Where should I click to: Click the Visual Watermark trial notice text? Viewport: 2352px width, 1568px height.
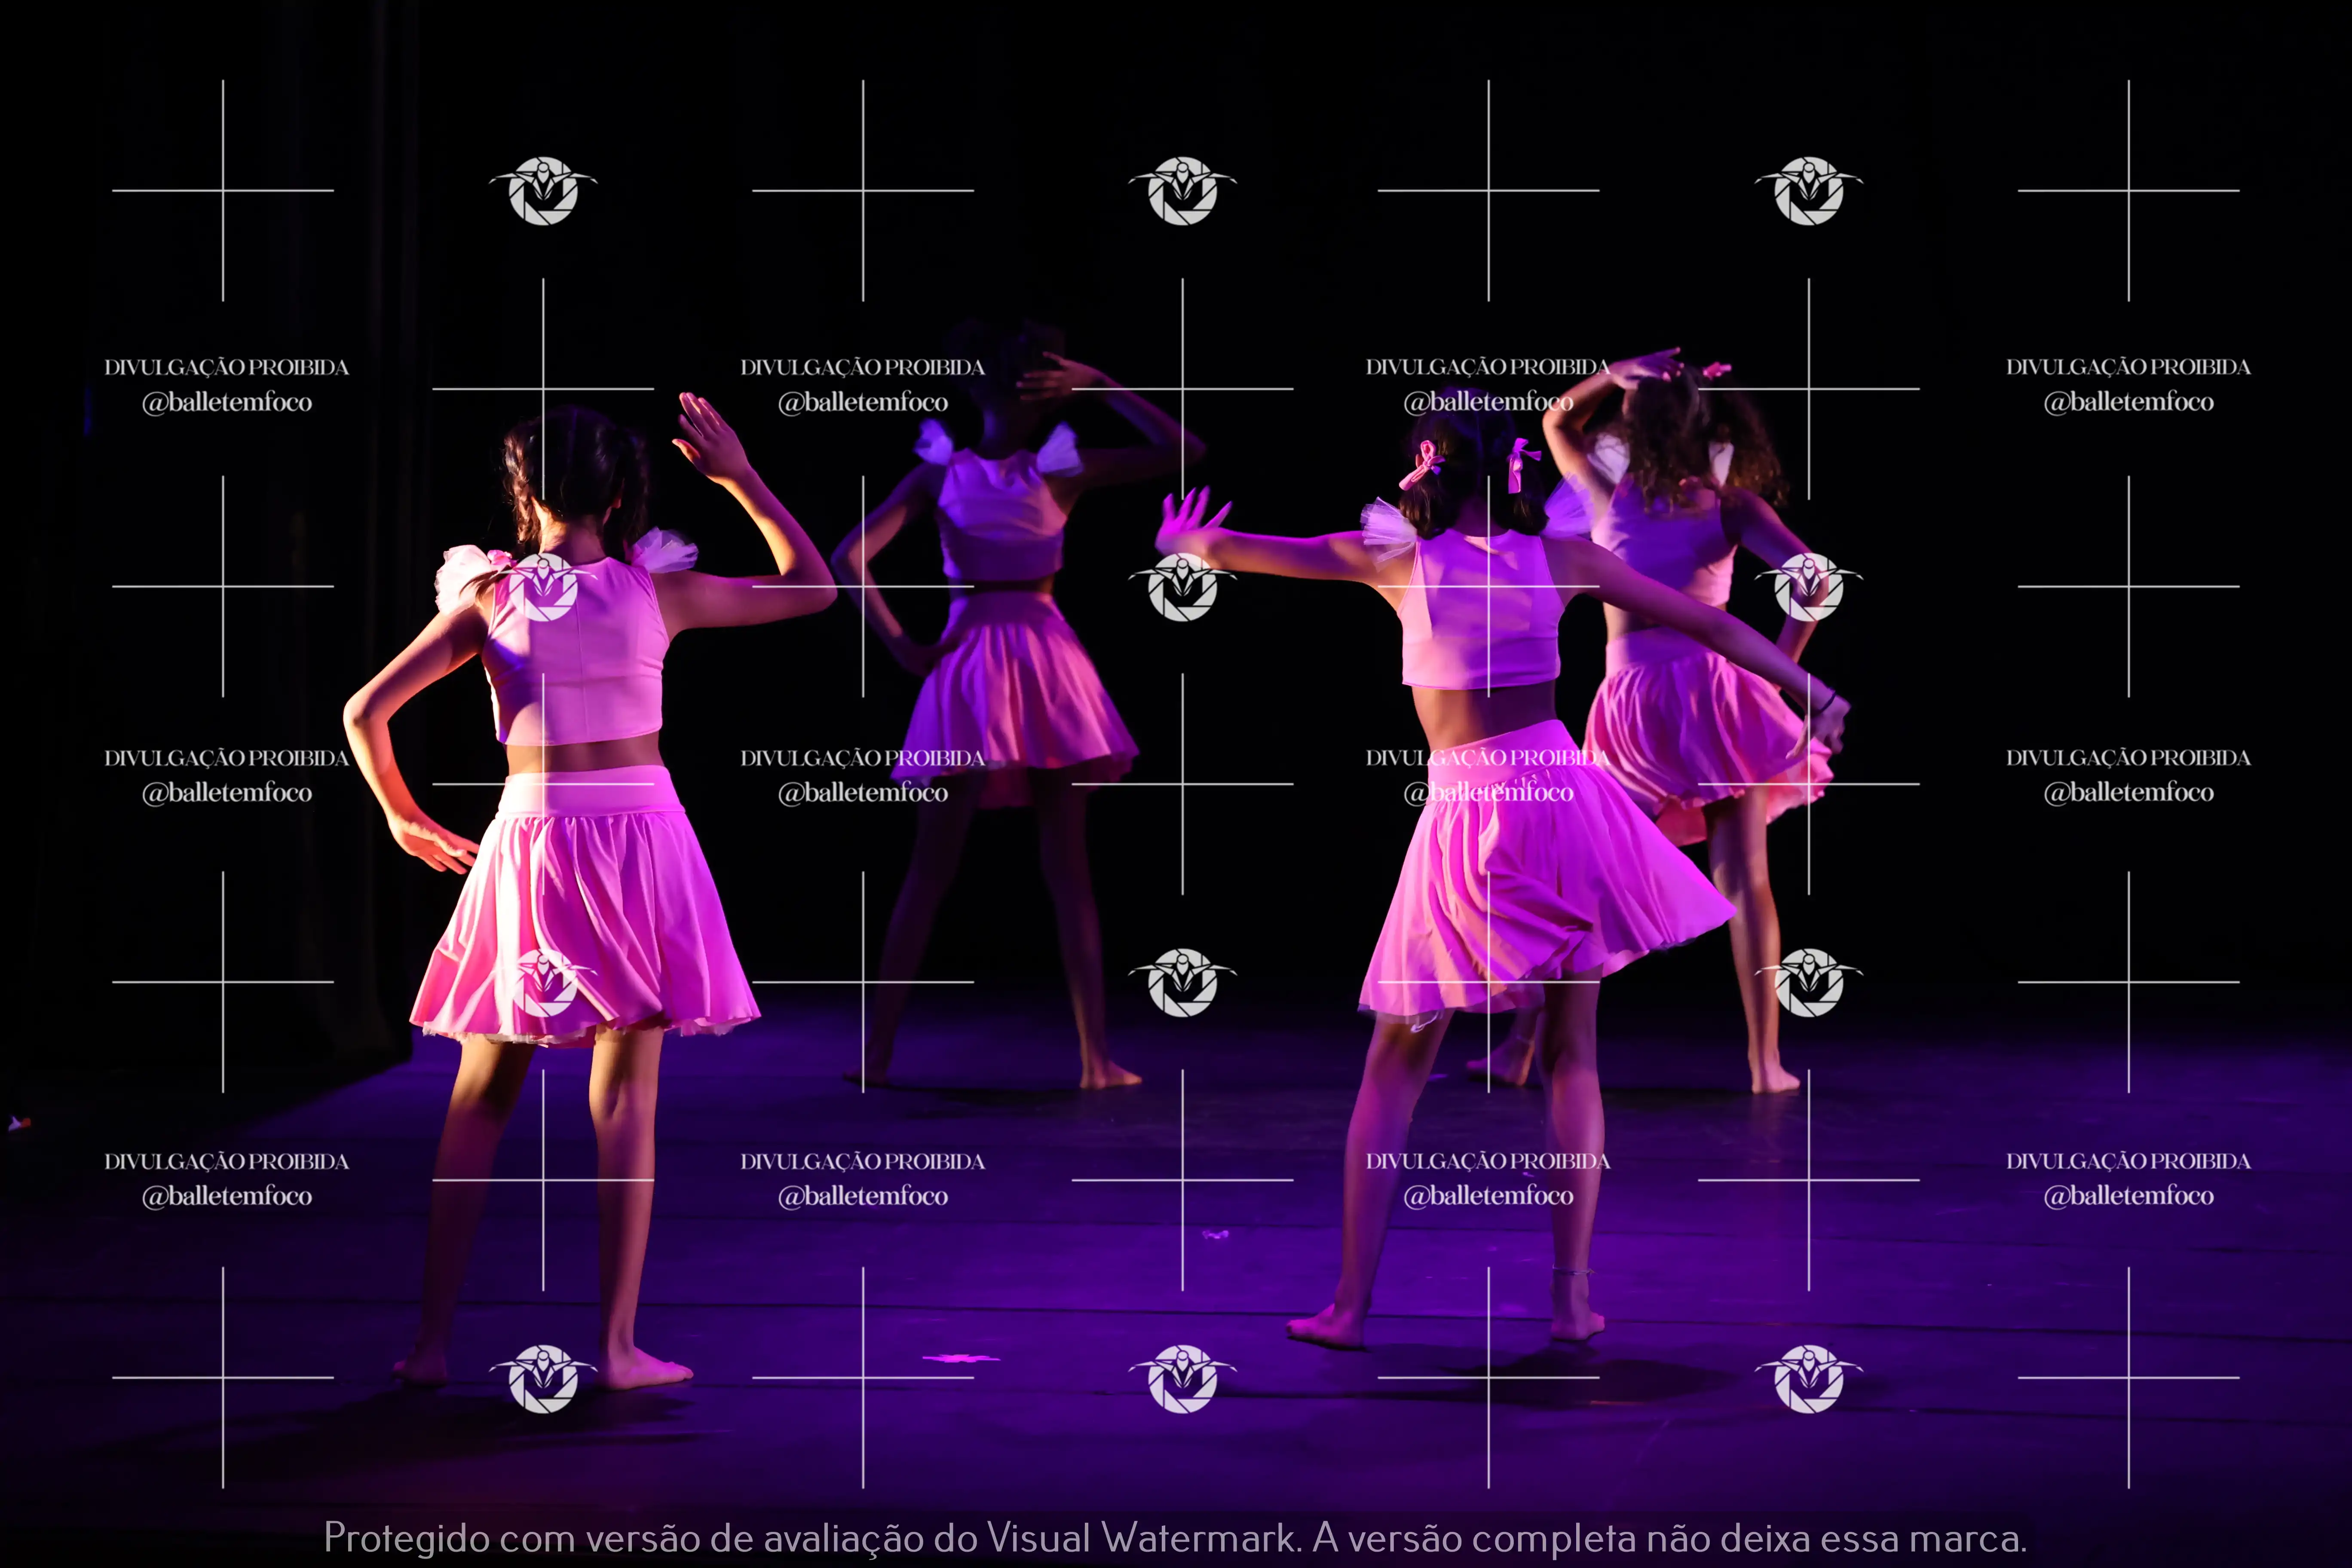pos(1176,1537)
